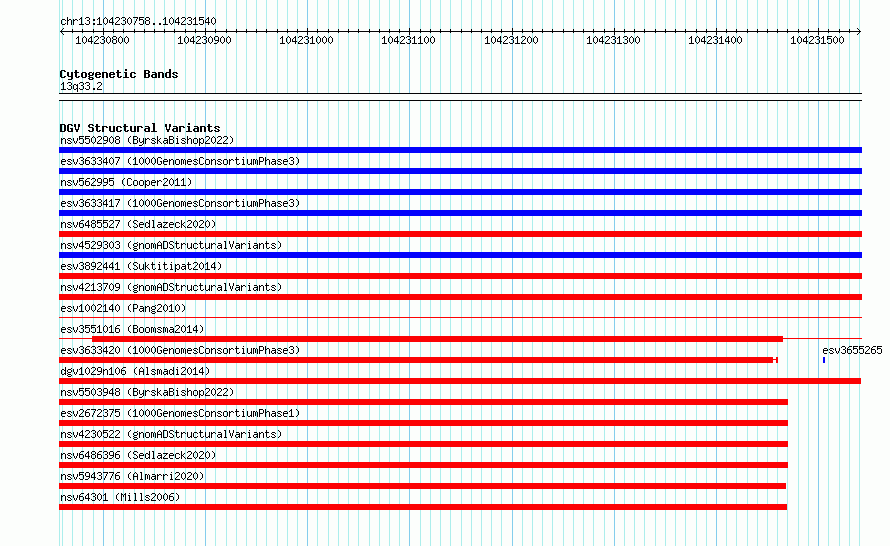This screenshot has height=546, width=890.
Task: Click the red bar of nsv5943776
Action: pyautogui.click(x=422, y=486)
